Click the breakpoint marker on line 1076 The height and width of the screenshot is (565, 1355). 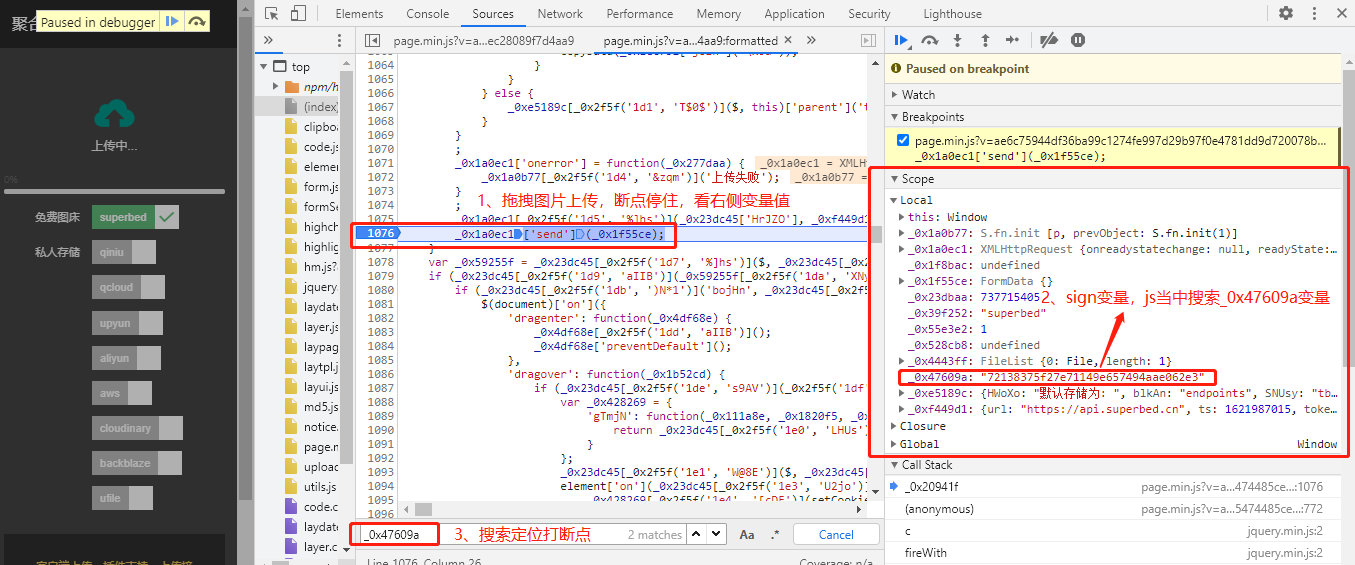(379, 234)
